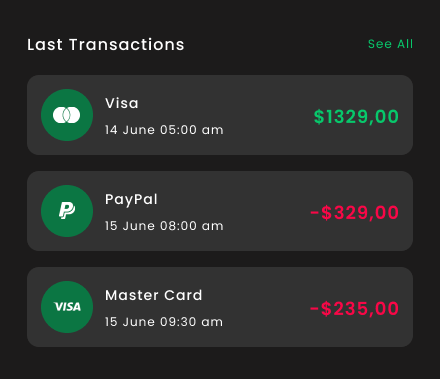Open the PayPal transaction card

(x=220, y=211)
